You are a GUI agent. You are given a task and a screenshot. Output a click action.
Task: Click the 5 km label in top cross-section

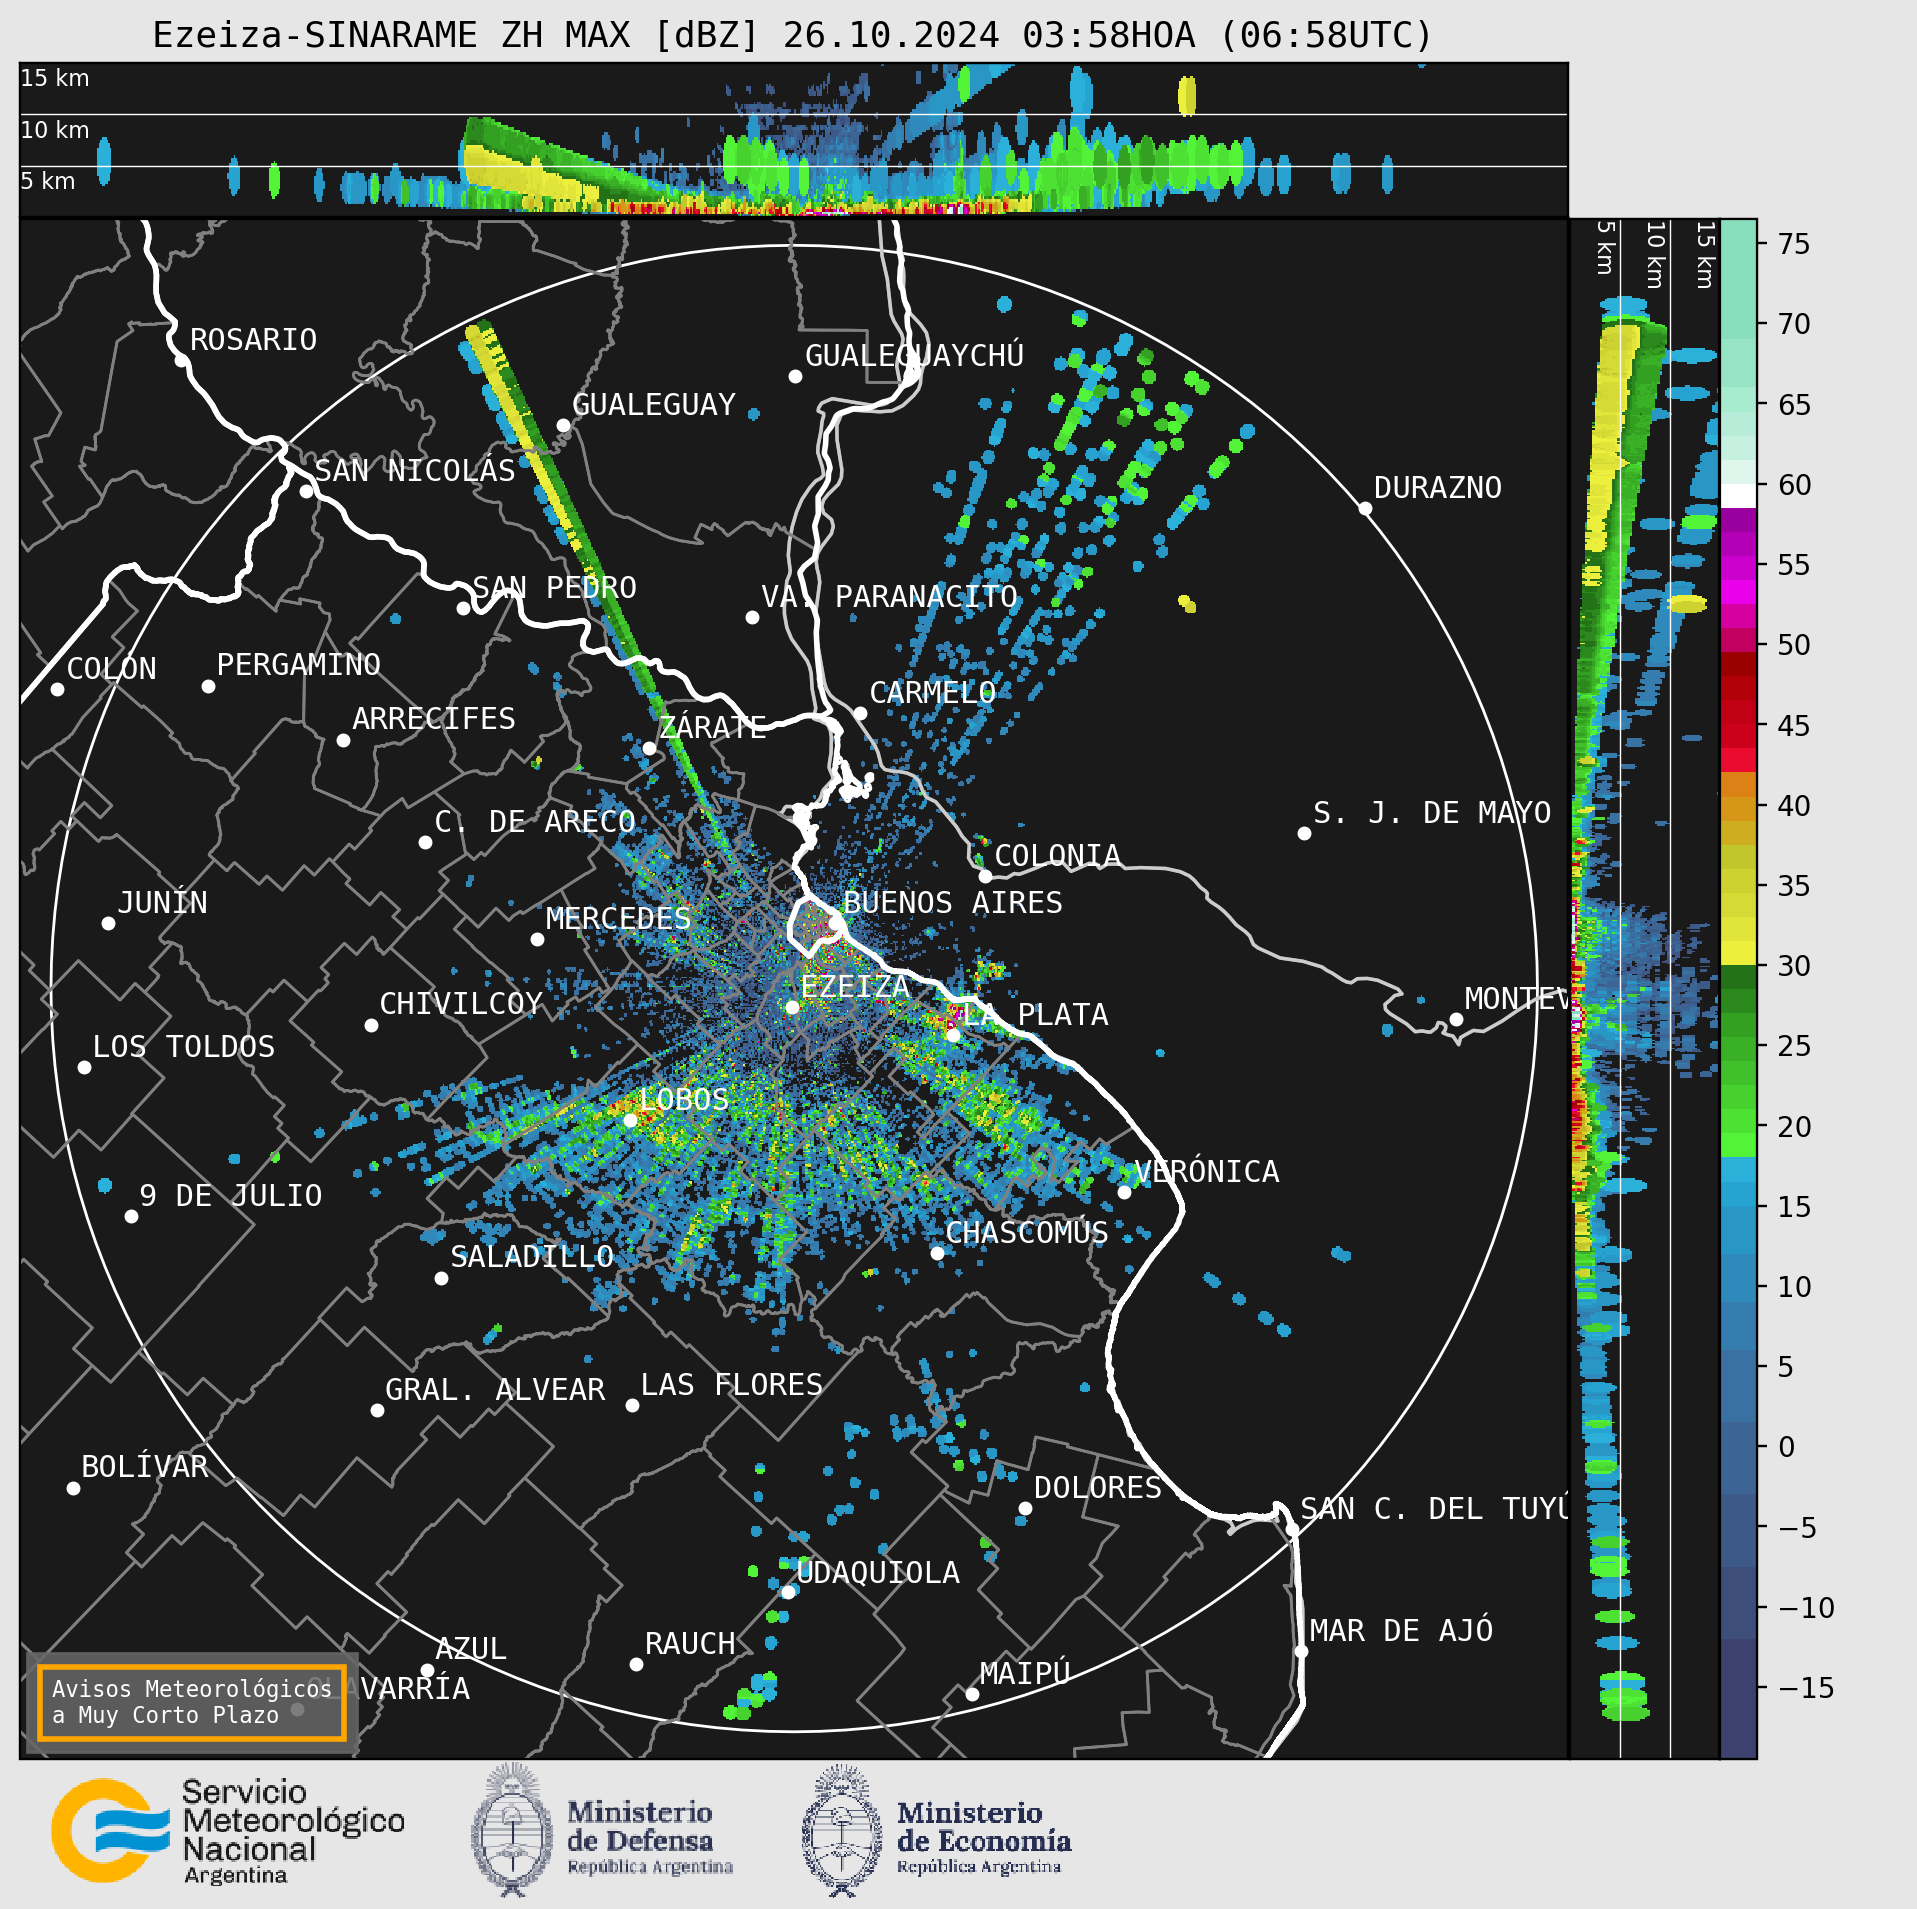[x=48, y=181]
